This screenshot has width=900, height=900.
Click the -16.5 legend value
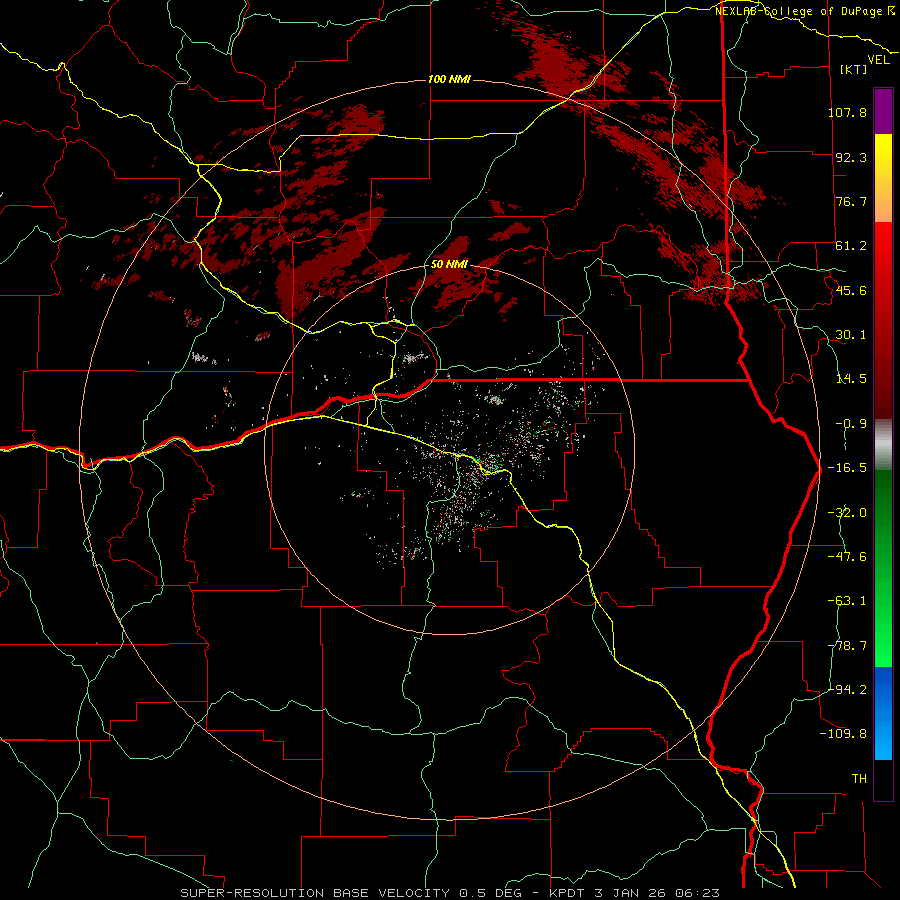tap(847, 468)
